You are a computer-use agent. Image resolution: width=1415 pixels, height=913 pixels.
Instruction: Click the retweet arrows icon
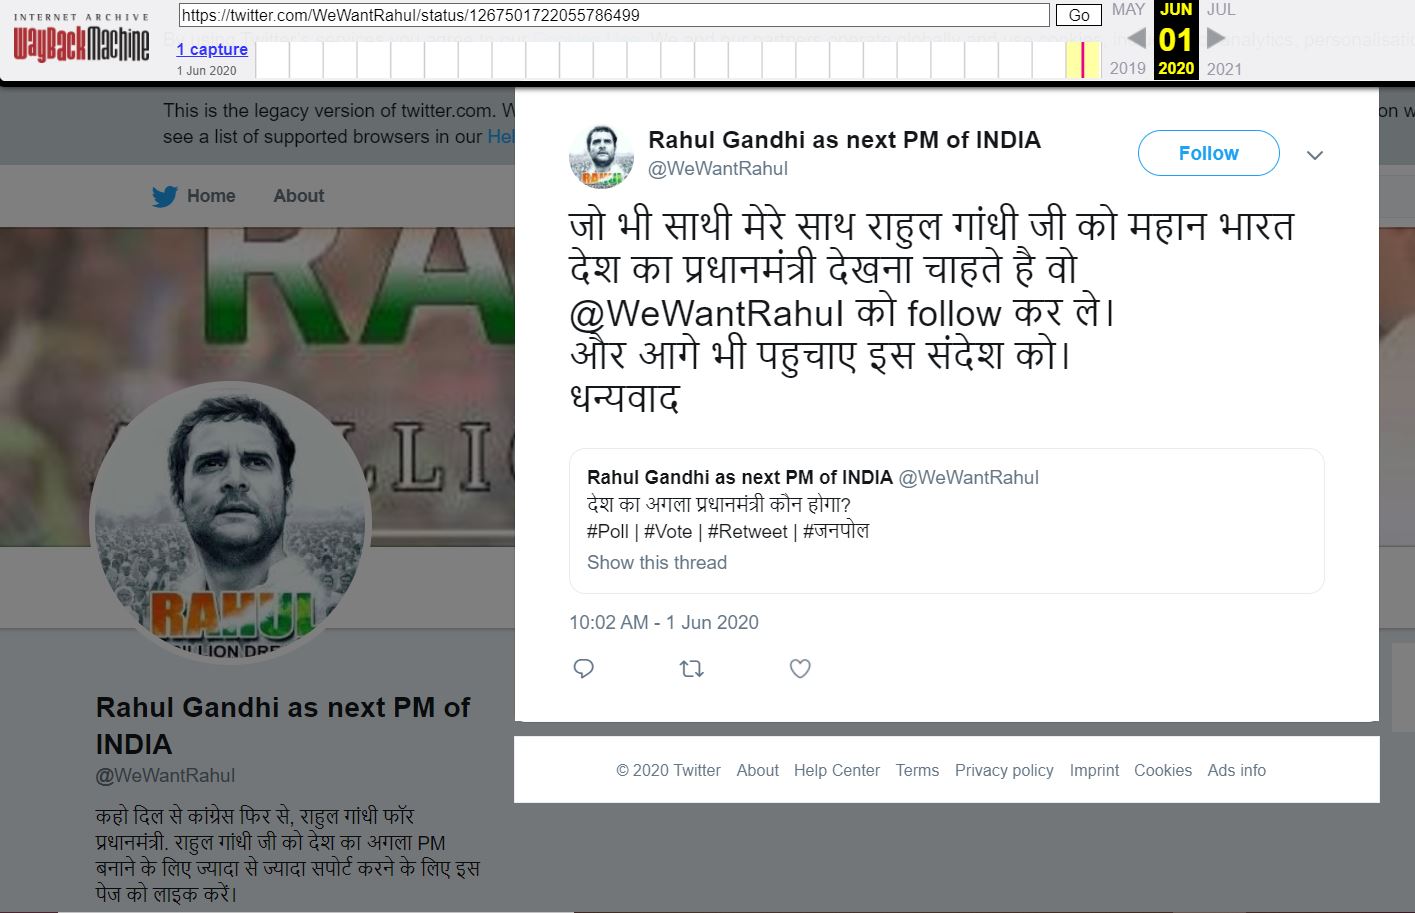point(692,668)
